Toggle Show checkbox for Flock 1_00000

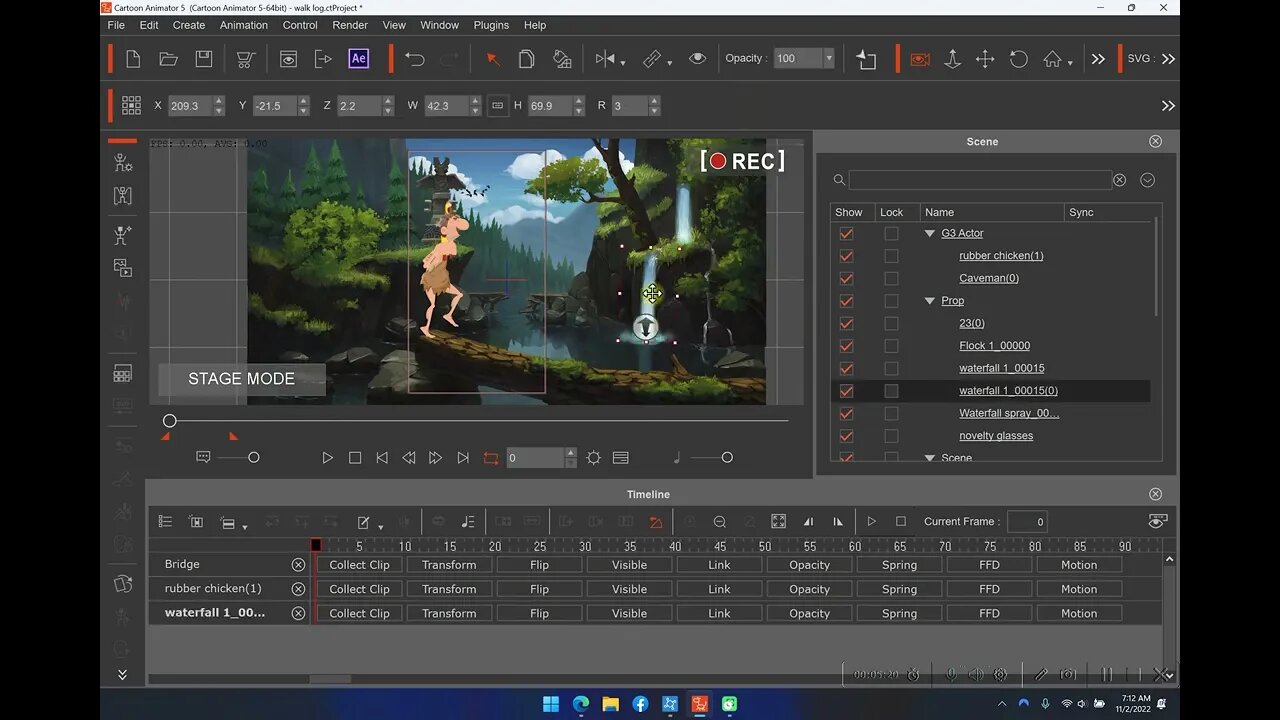click(847, 346)
